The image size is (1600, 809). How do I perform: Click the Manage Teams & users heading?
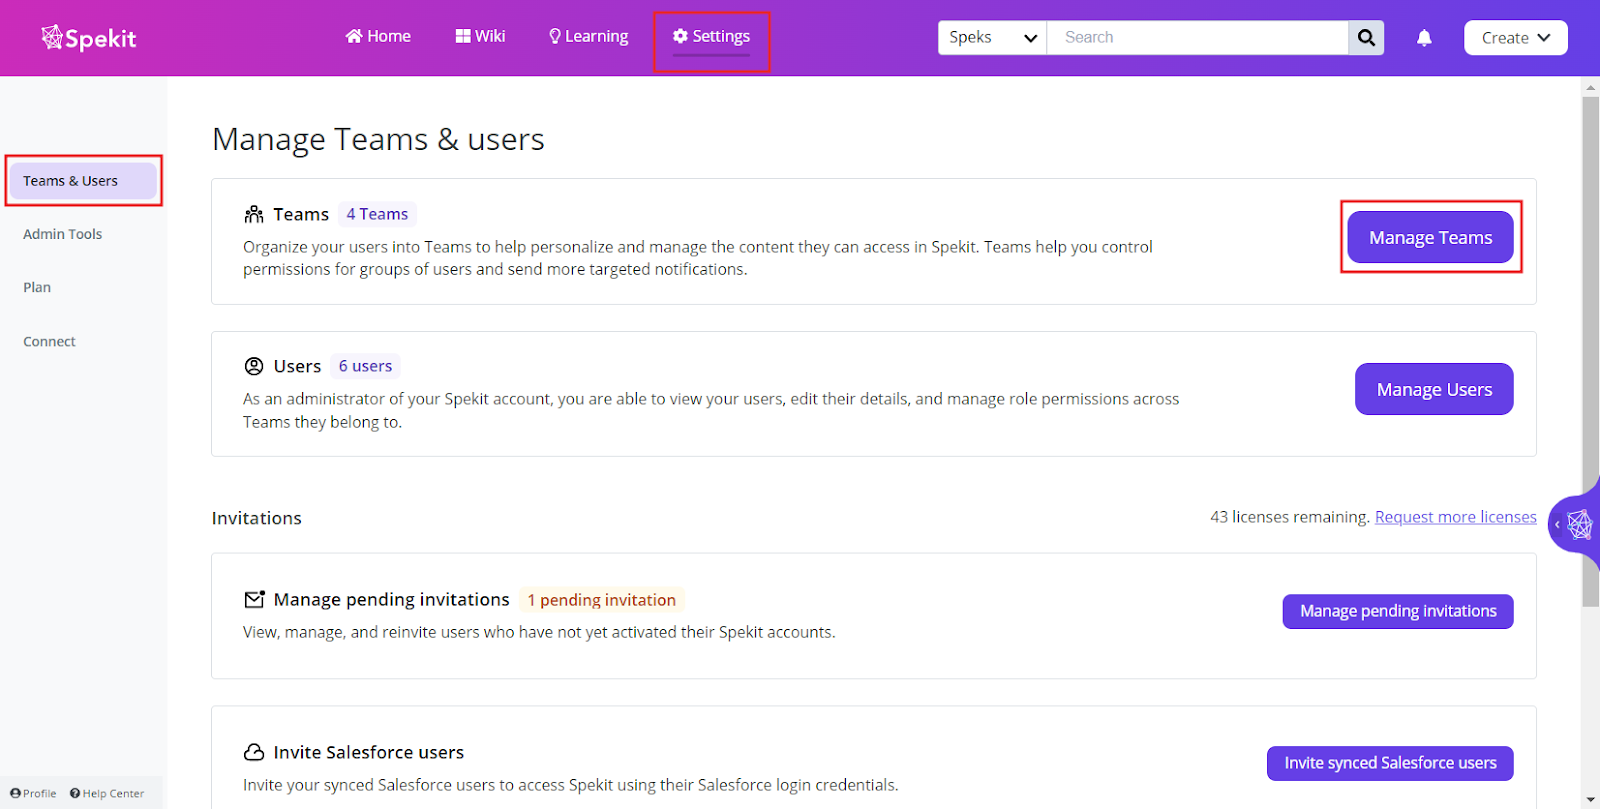tap(378, 139)
